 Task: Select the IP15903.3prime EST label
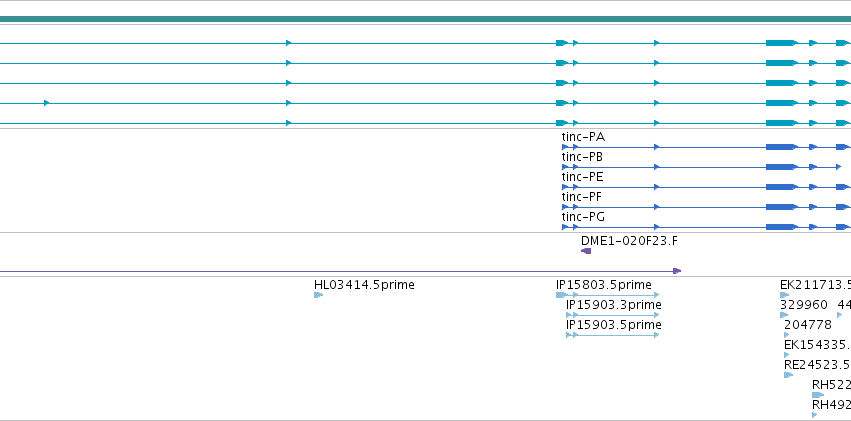click(x=613, y=305)
